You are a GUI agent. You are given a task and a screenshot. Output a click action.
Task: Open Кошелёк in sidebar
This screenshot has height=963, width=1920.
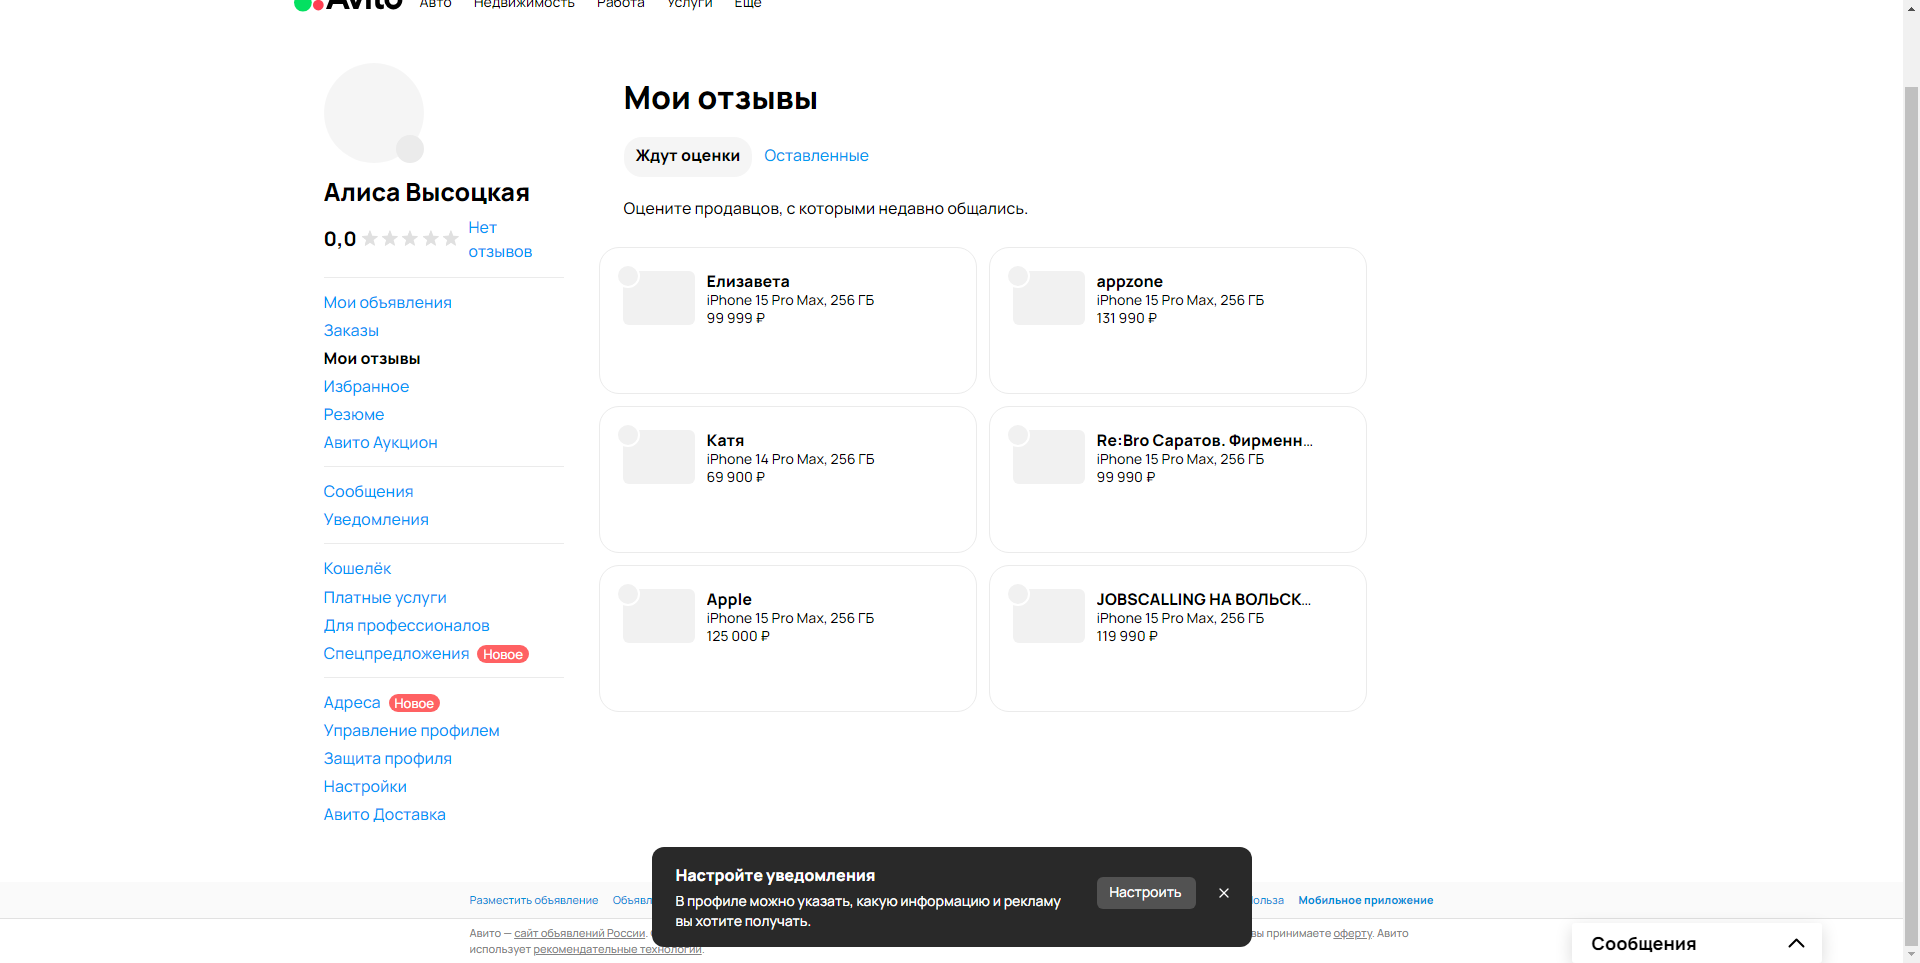357,568
